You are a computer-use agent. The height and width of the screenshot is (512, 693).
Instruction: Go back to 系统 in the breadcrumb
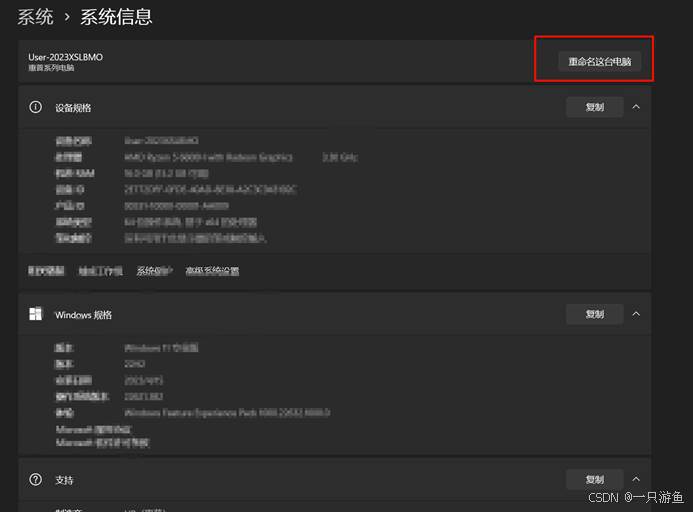tap(35, 17)
